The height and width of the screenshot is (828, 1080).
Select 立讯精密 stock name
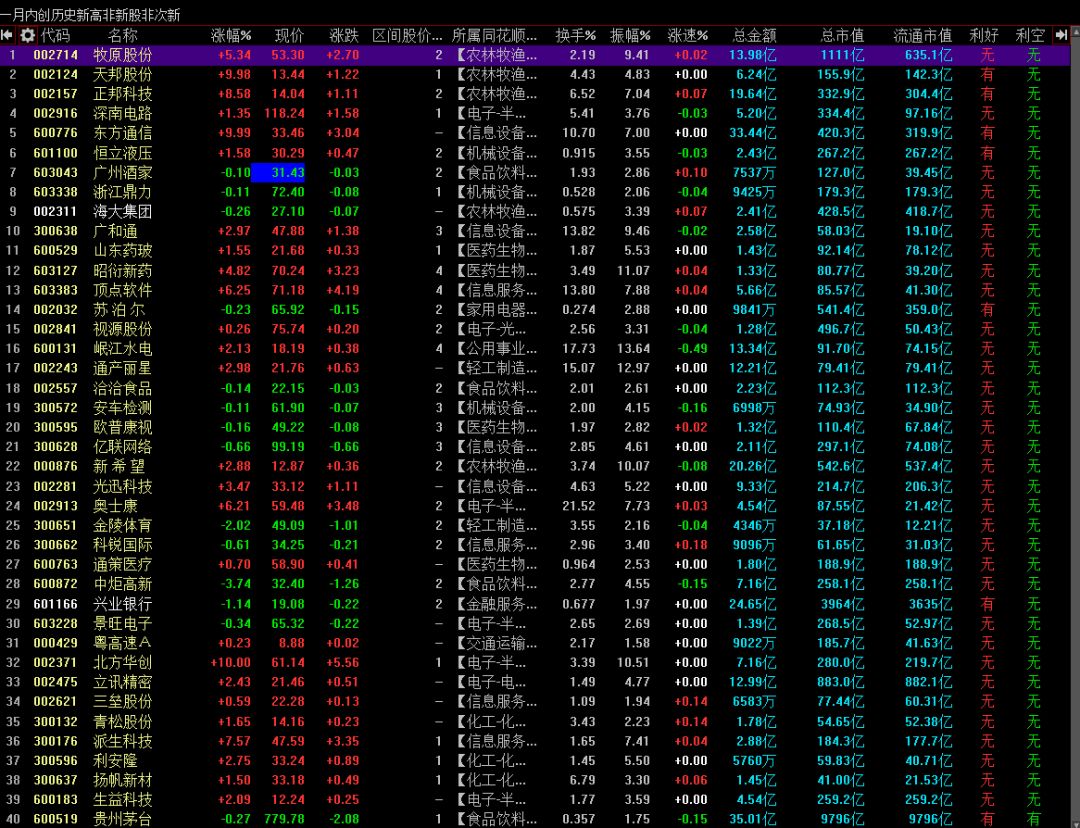pyautogui.click(x=123, y=682)
